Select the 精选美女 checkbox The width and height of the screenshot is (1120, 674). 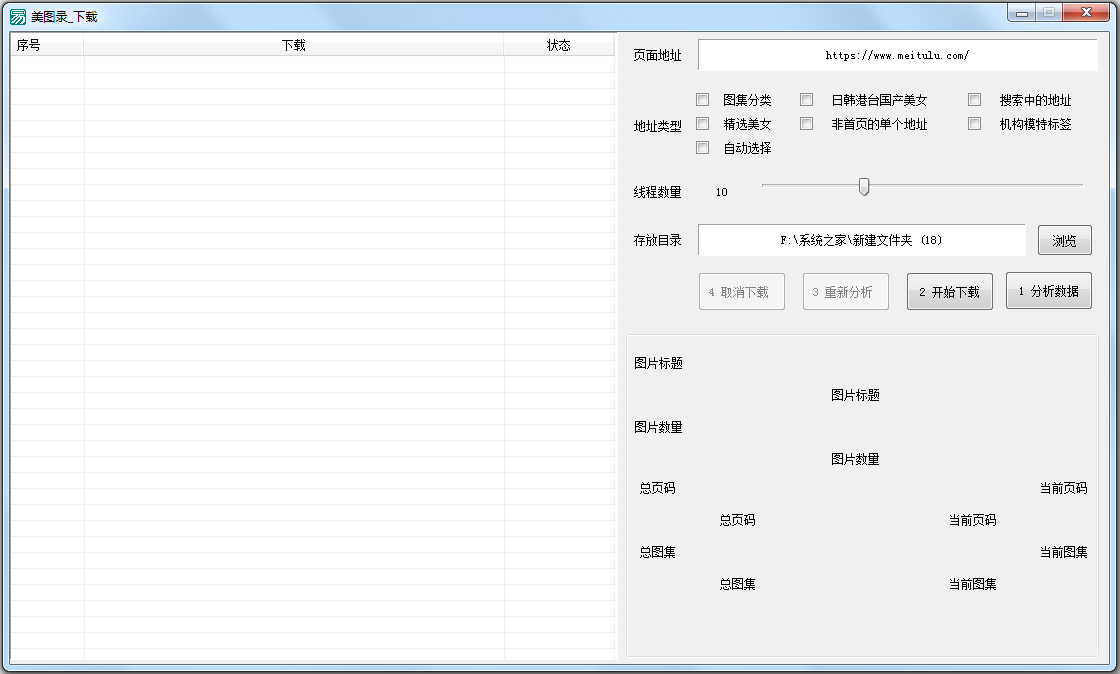click(703, 124)
